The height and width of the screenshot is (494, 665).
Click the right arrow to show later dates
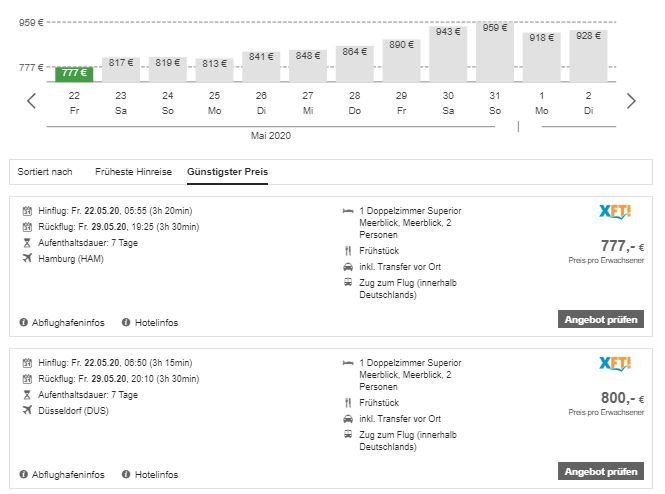coord(630,100)
